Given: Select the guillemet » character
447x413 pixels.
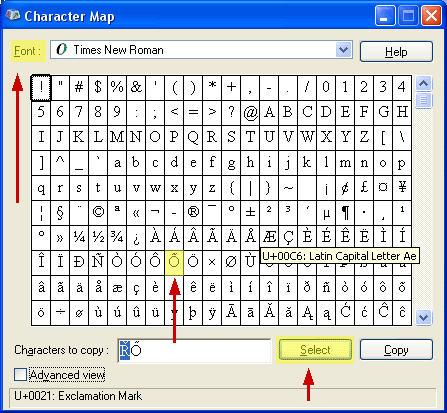Looking at the screenshot, I should point(60,238).
